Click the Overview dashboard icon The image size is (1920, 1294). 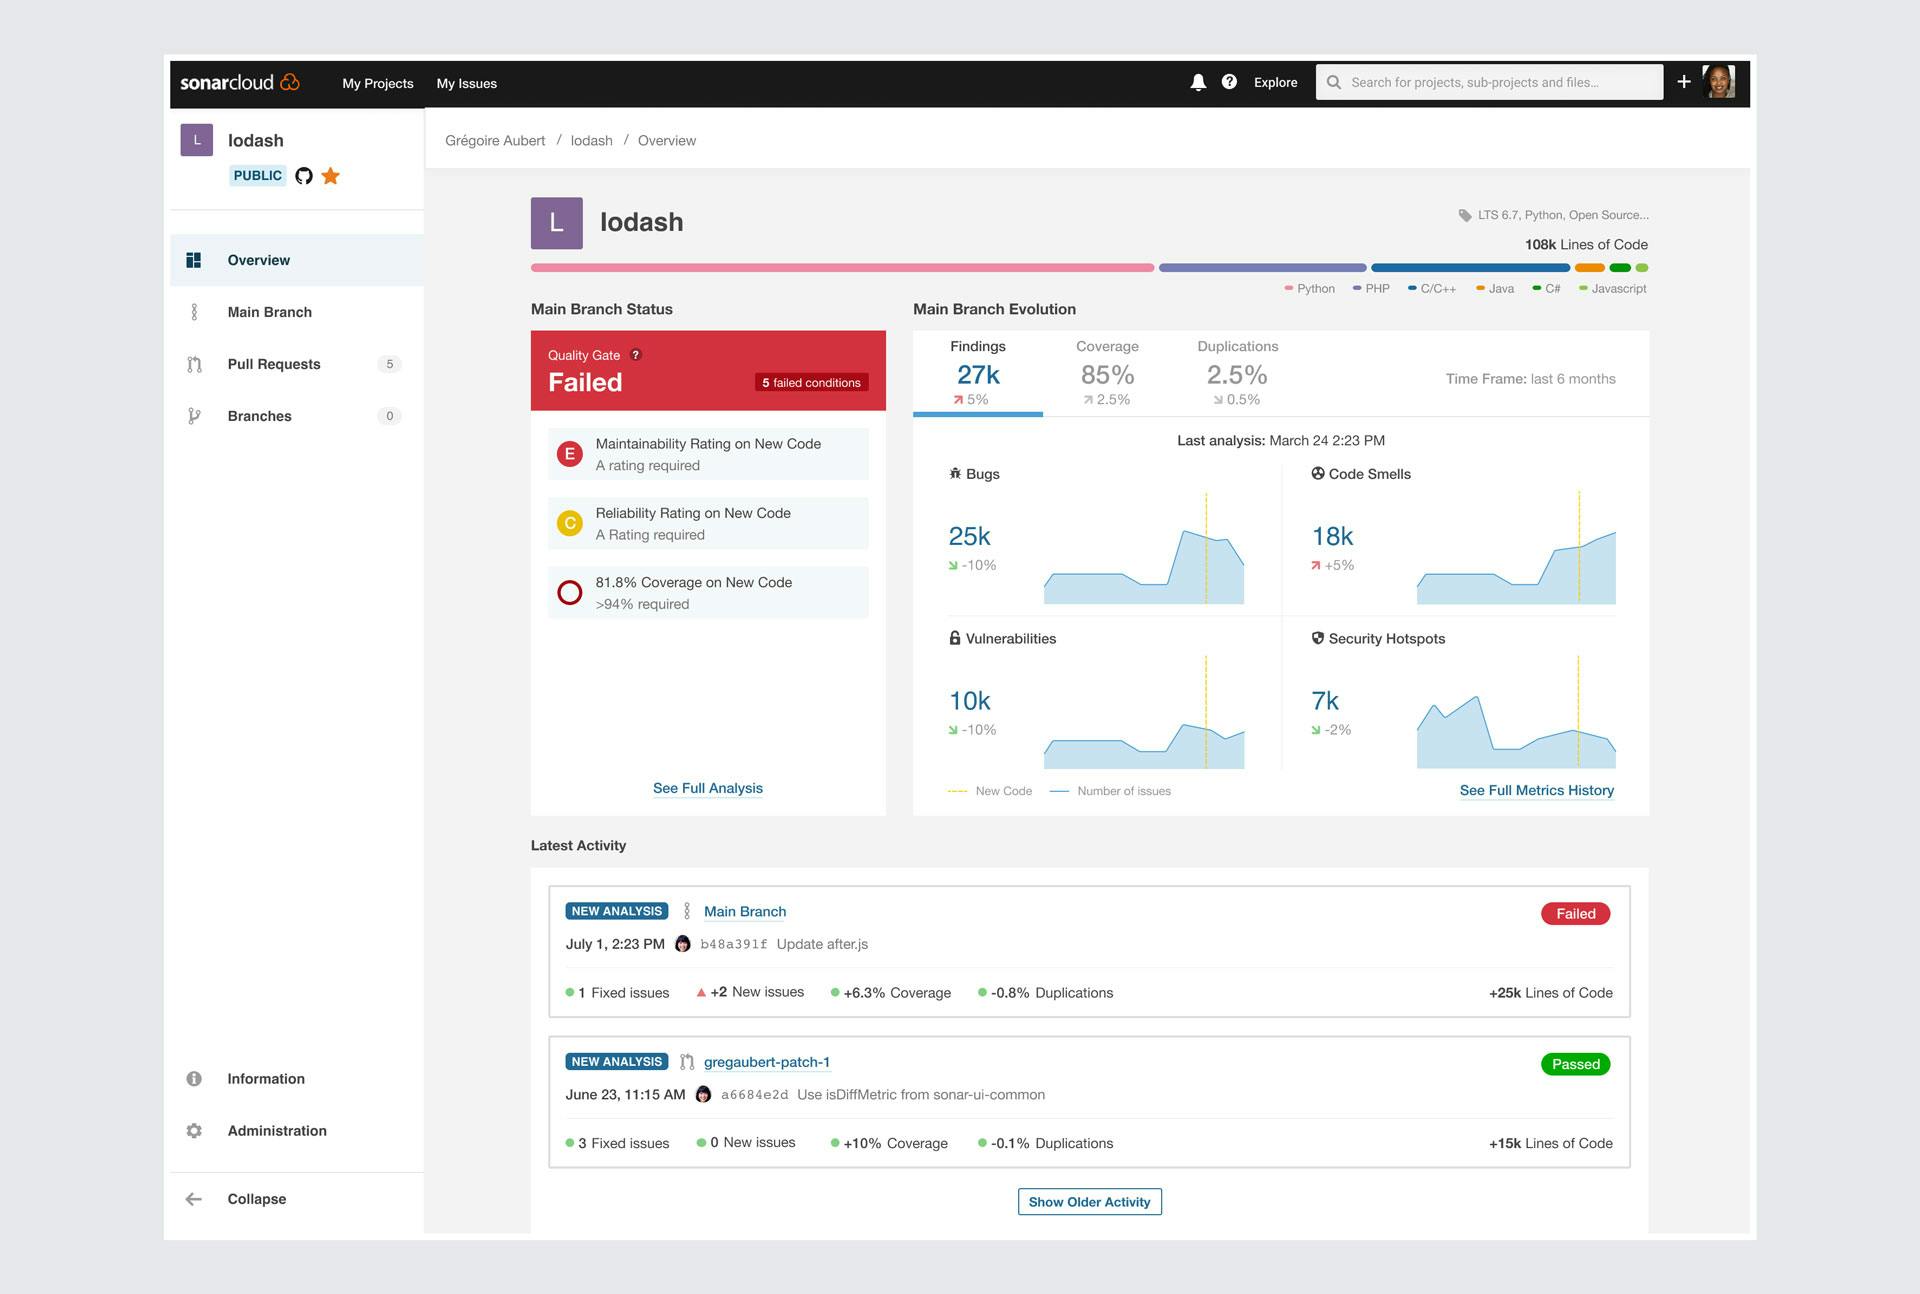point(194,260)
